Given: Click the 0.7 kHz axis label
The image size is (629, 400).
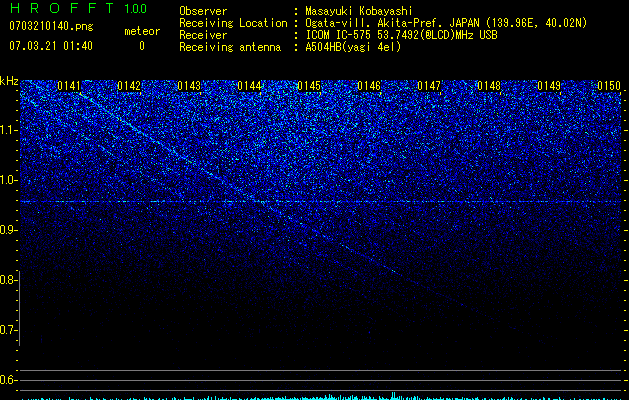Looking at the screenshot, I should click(x=7, y=330).
